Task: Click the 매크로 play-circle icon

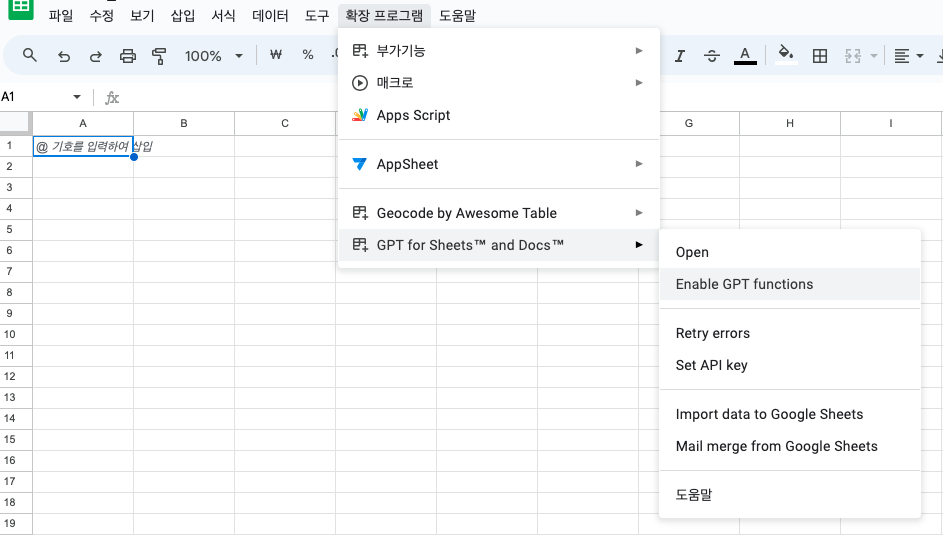Action: click(360, 83)
